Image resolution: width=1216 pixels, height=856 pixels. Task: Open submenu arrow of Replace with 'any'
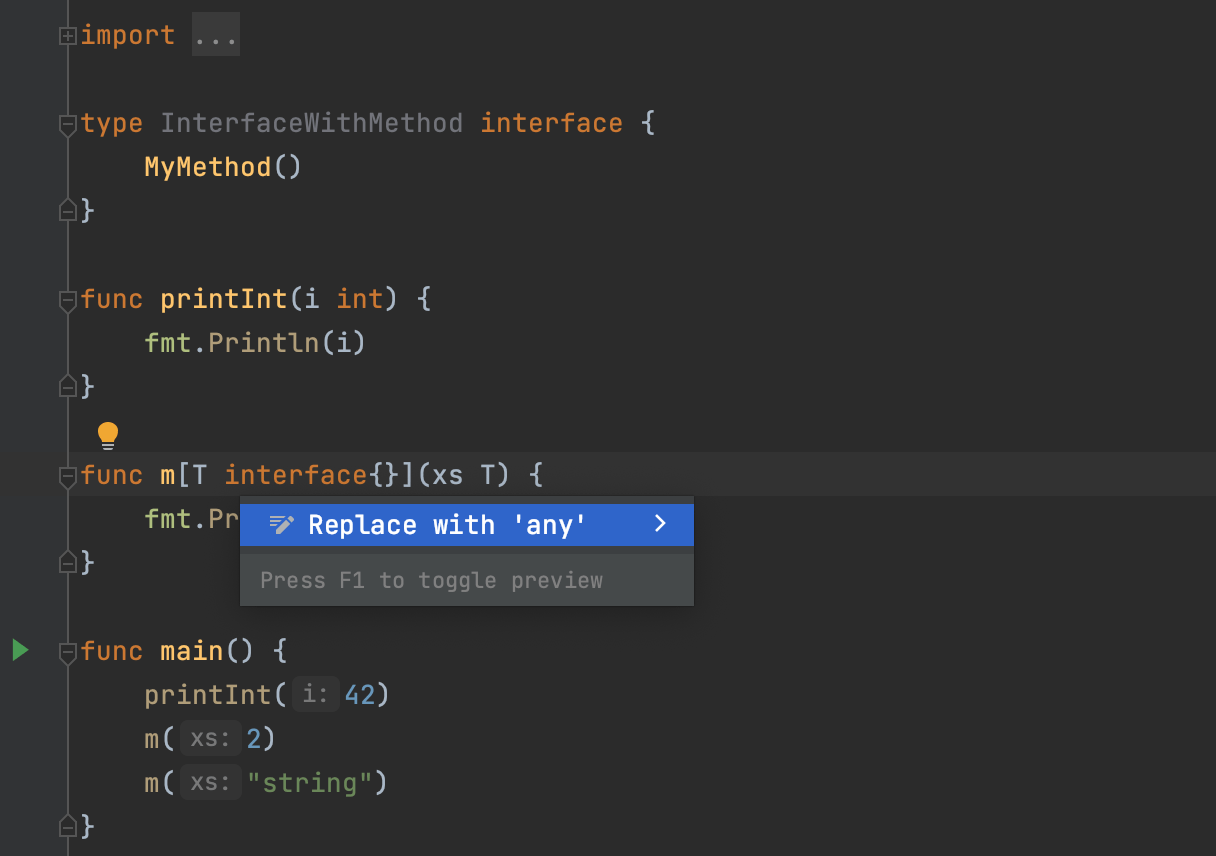(660, 524)
